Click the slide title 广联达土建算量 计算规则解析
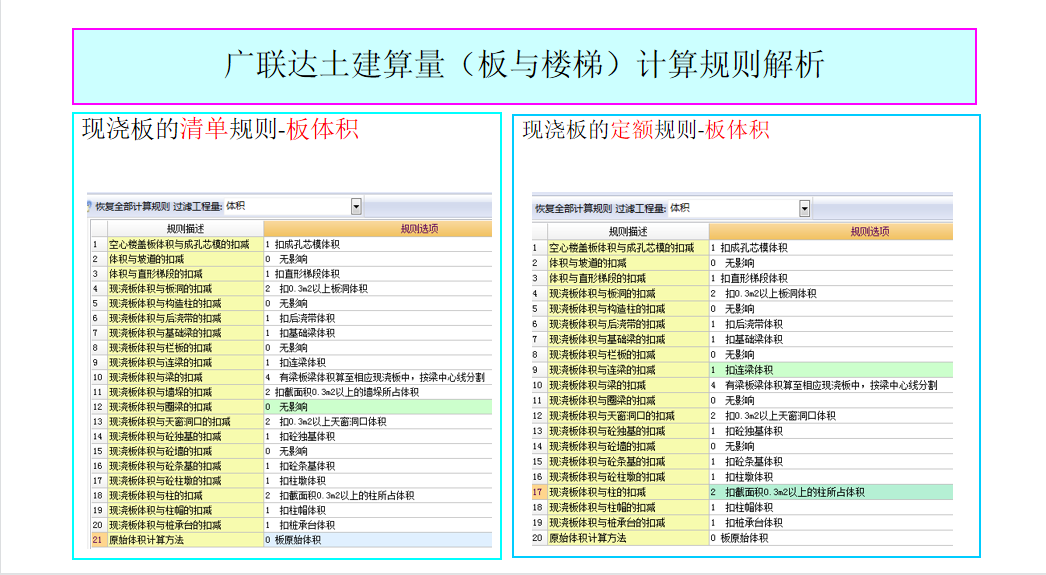 524,65
